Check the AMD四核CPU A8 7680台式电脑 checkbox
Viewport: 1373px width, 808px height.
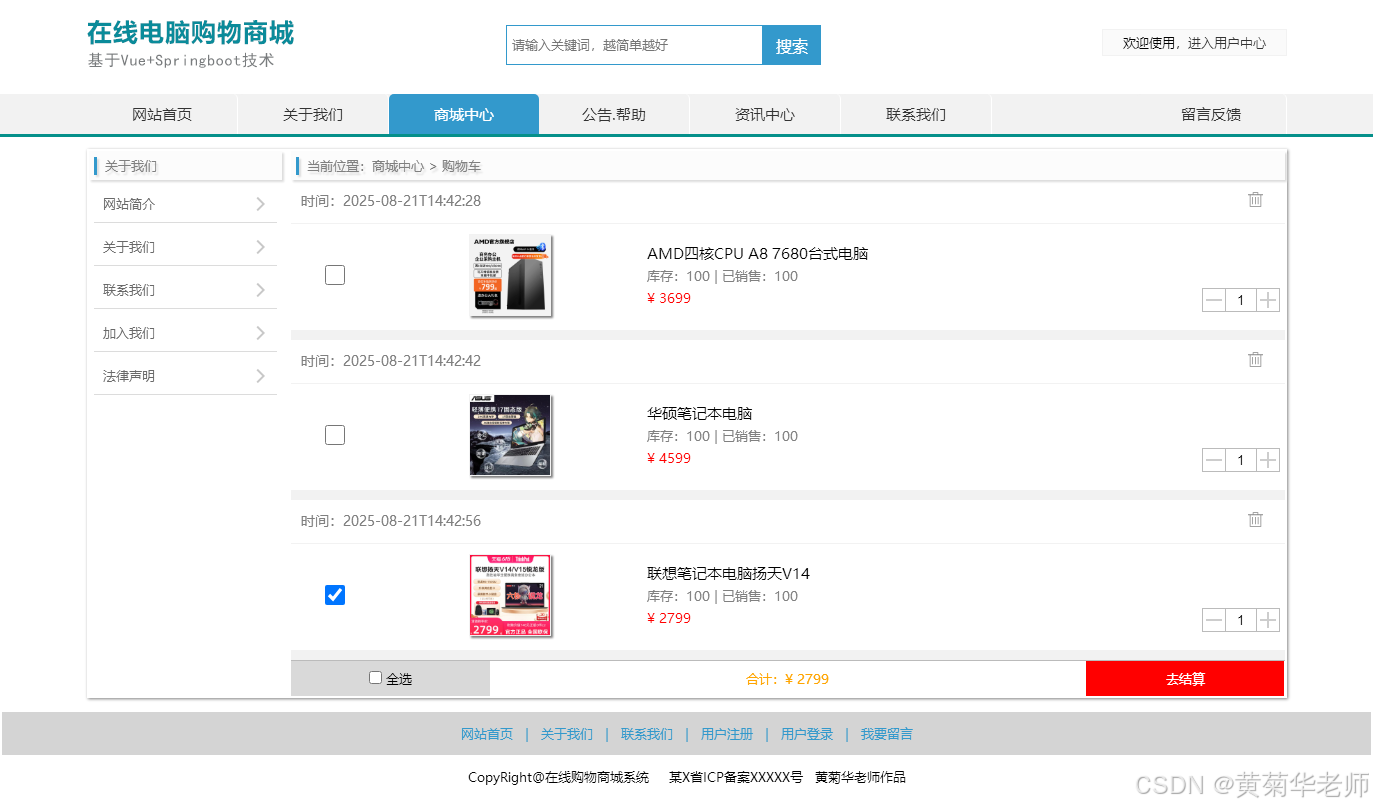point(335,275)
